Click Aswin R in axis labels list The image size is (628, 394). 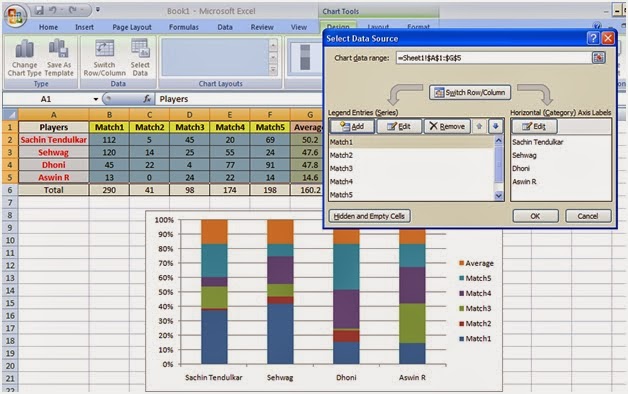click(524, 182)
